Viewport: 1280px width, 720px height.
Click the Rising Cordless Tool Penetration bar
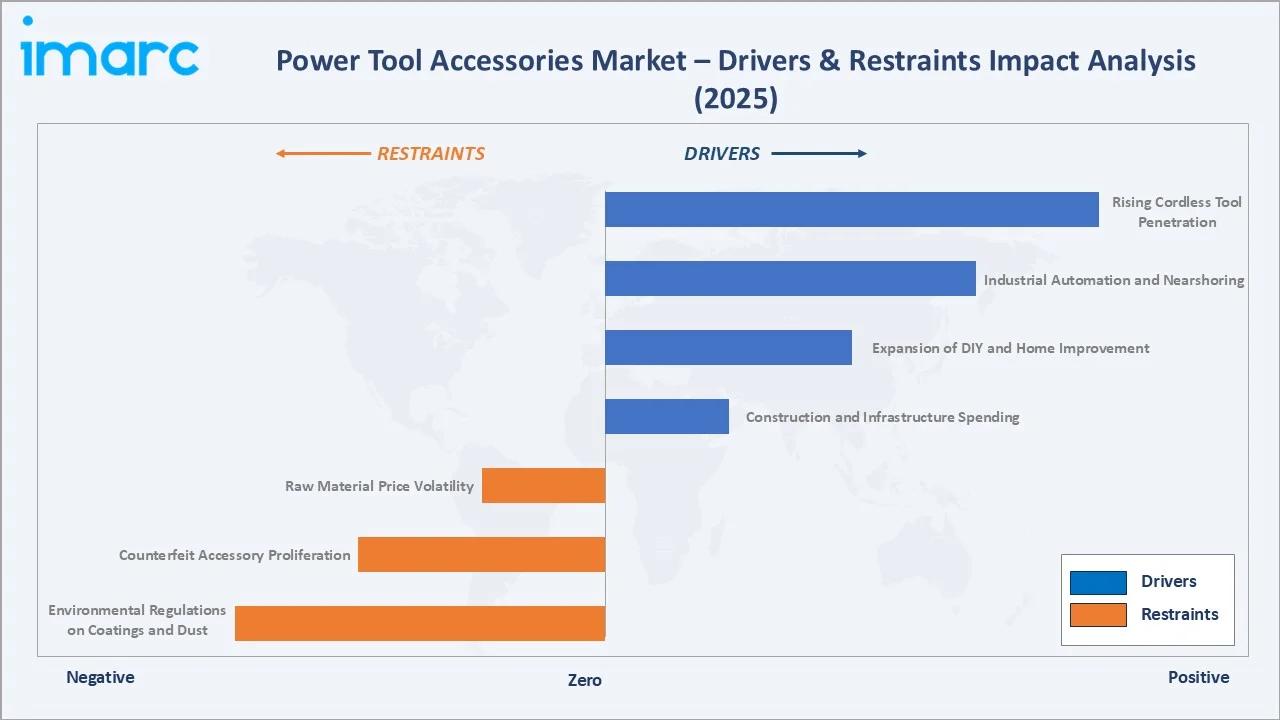[x=852, y=210]
